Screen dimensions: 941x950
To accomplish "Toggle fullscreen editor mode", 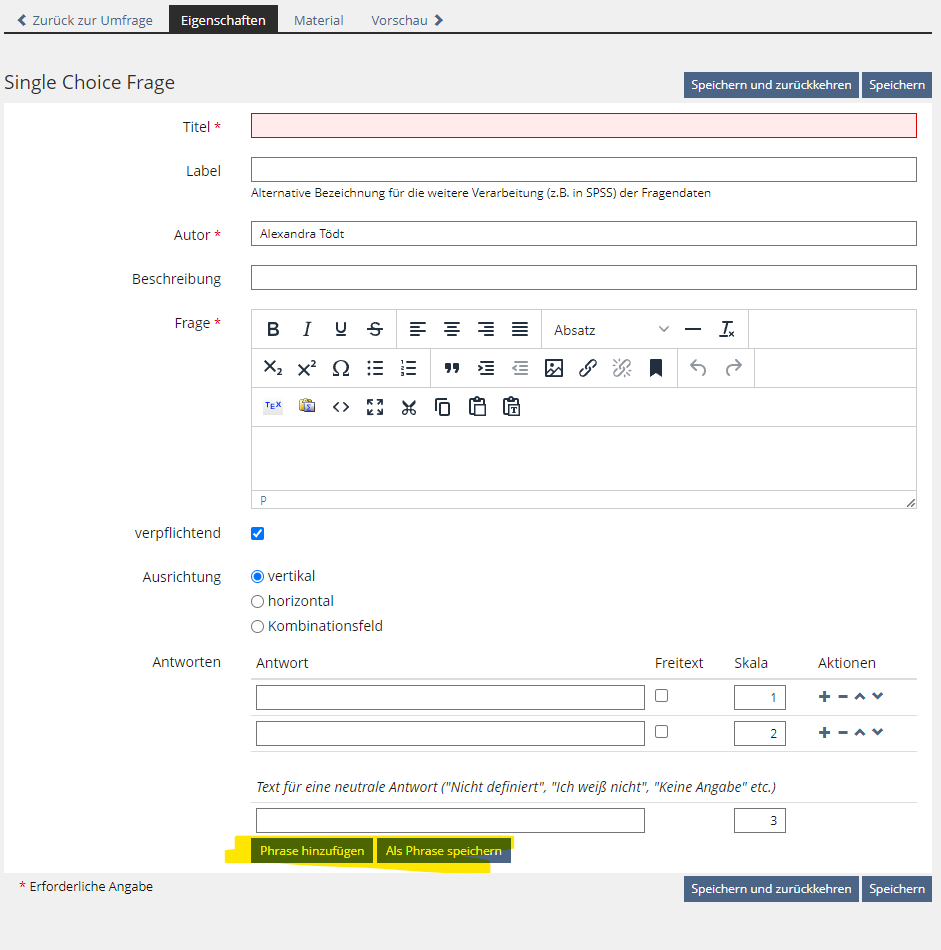I will click(374, 407).
